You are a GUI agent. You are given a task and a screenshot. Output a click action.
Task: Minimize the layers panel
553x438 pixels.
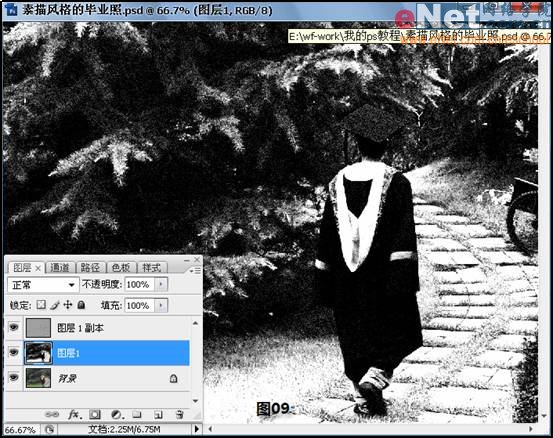pyautogui.click(x=187, y=260)
